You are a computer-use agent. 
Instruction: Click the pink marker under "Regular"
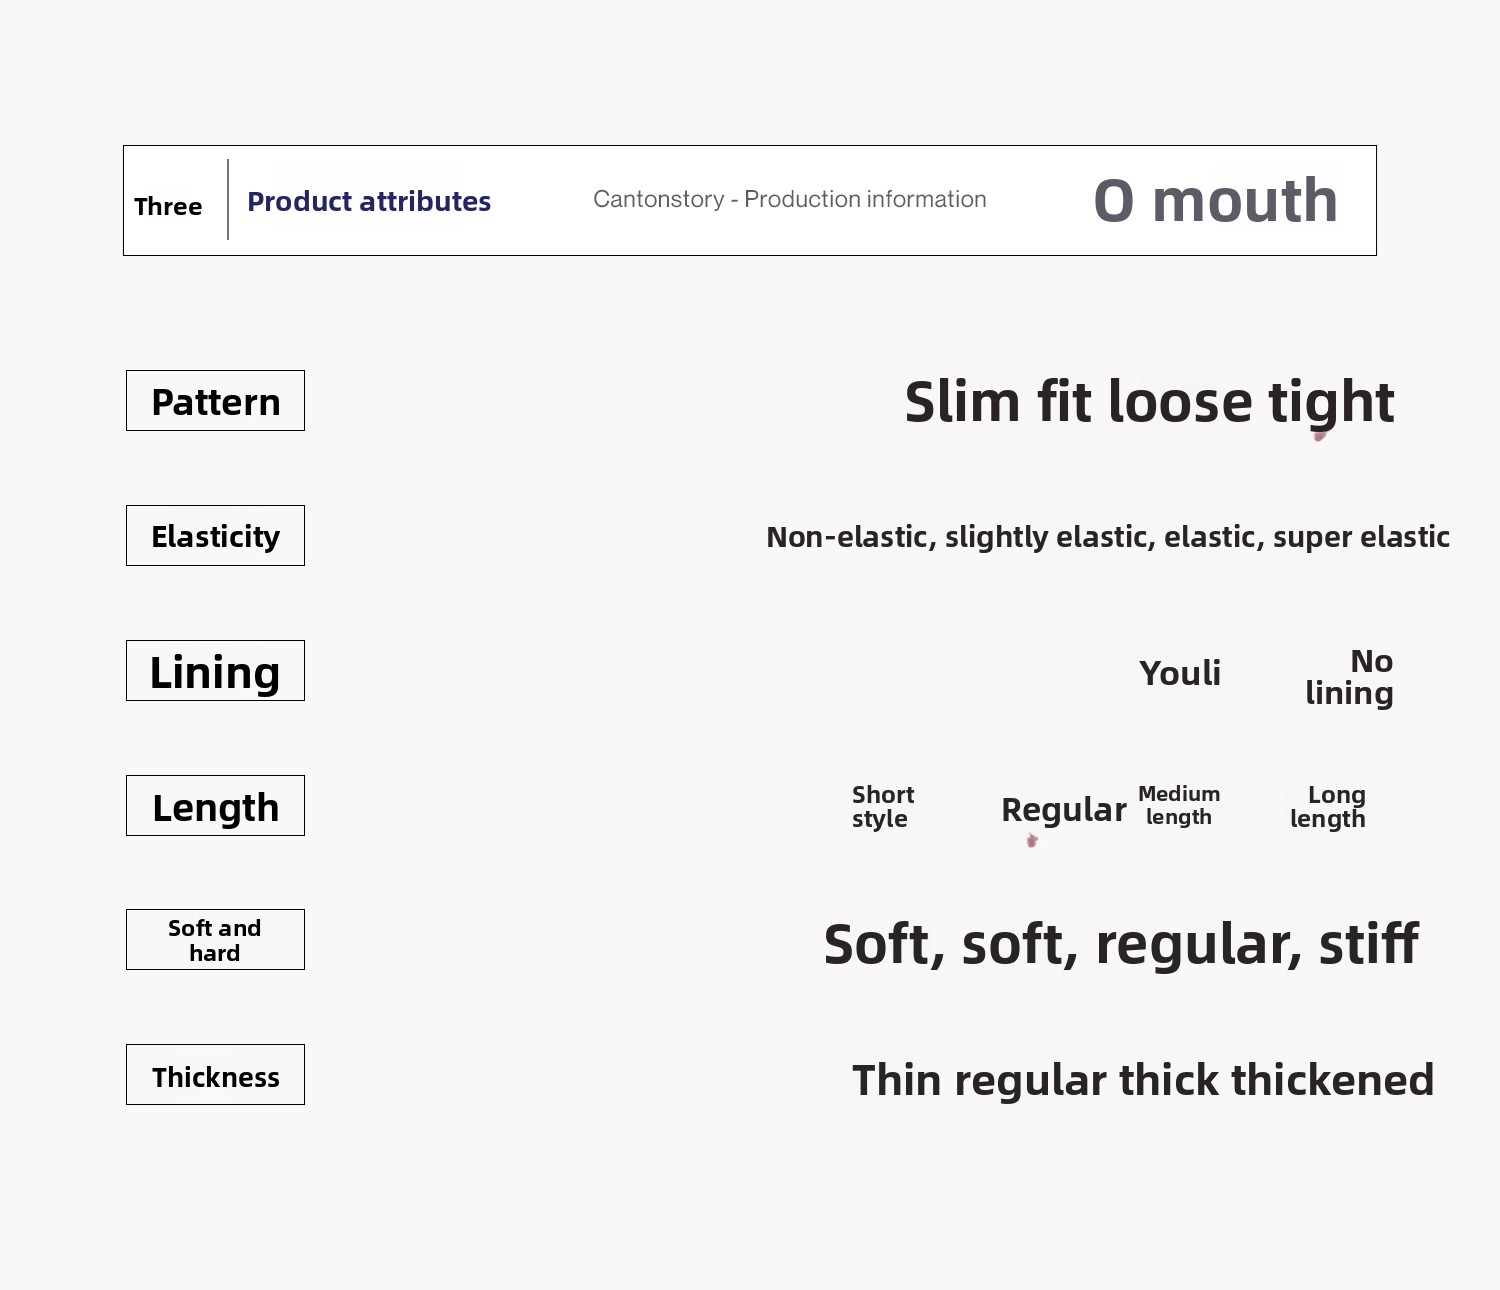[1032, 841]
